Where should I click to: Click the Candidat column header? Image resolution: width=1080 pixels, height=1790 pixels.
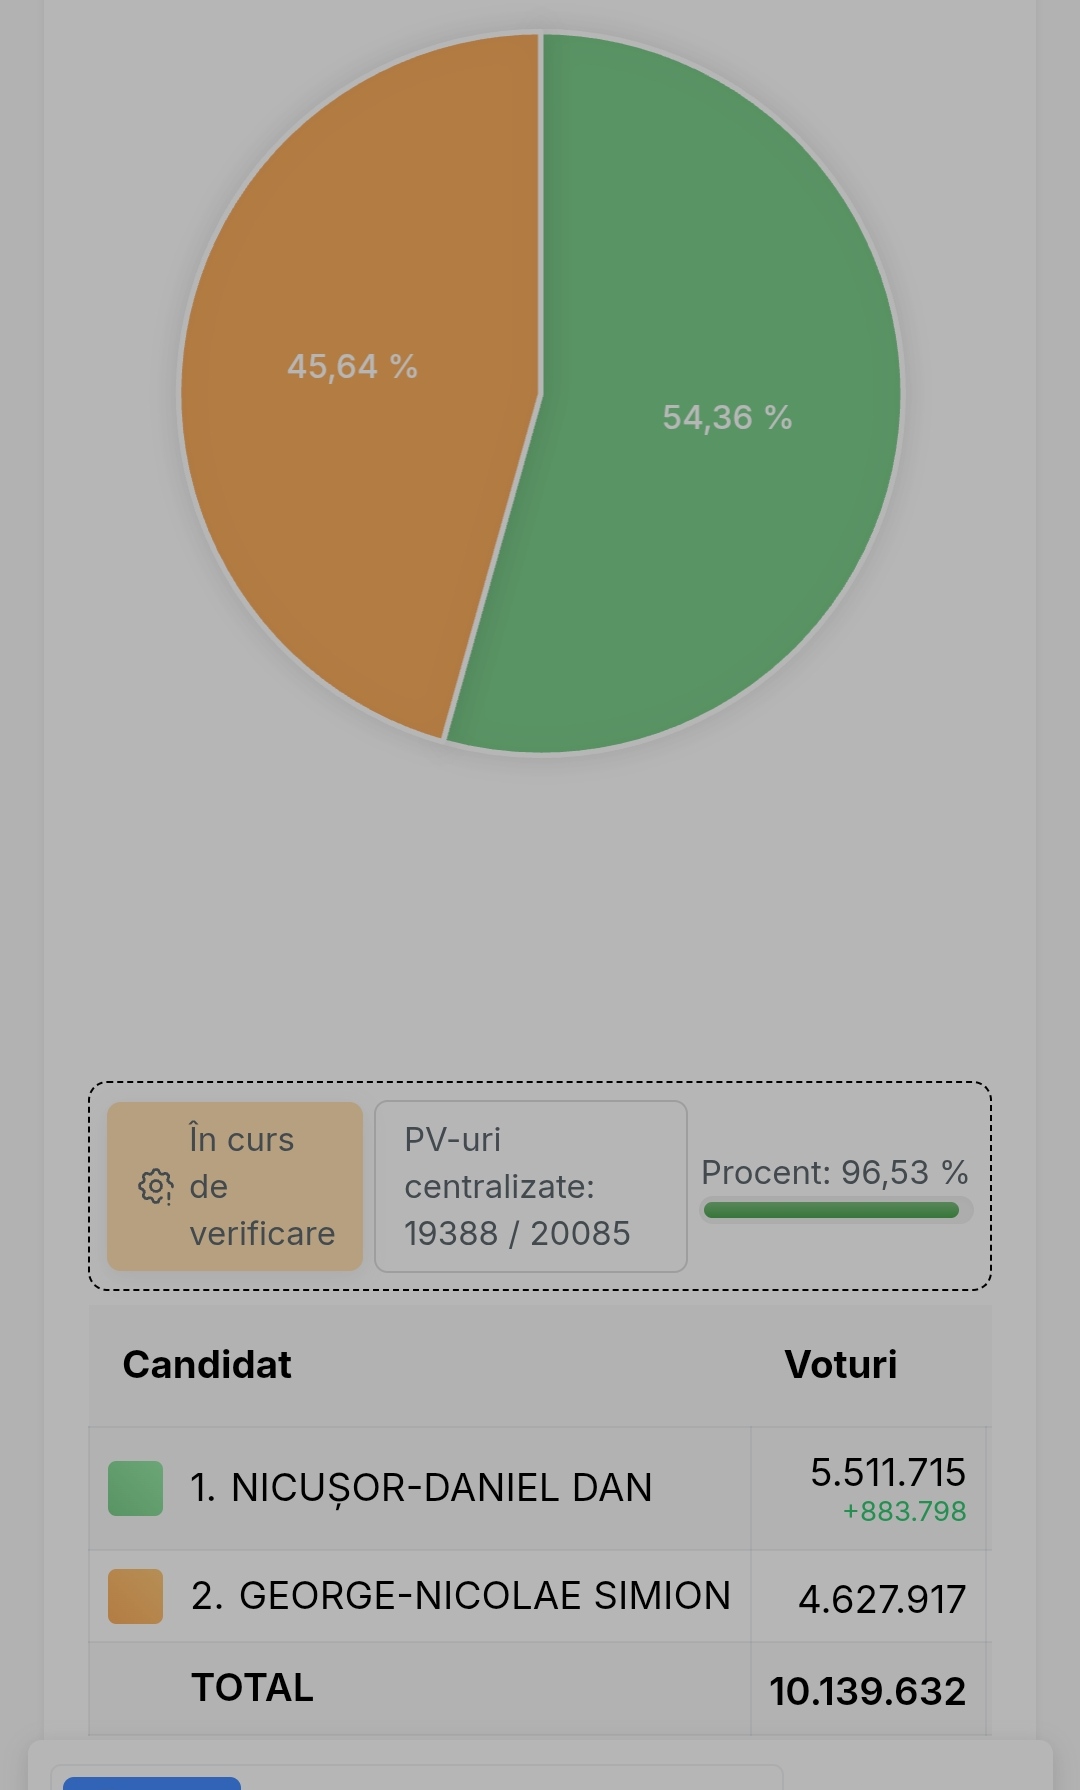207,1365
